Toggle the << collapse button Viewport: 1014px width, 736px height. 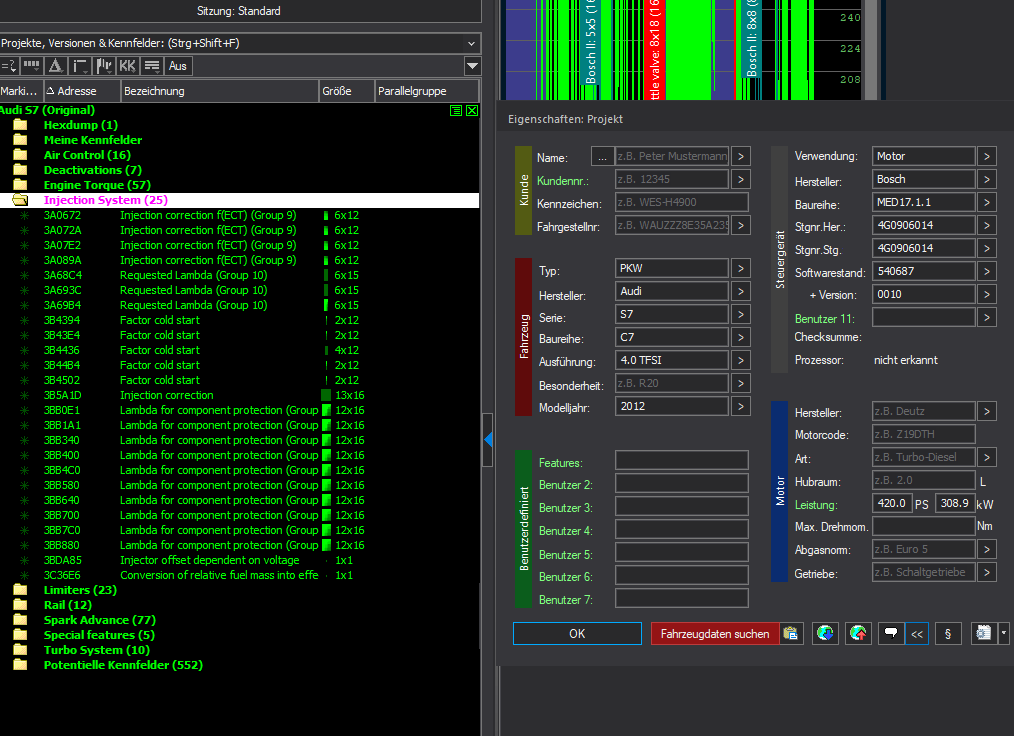pos(917,633)
